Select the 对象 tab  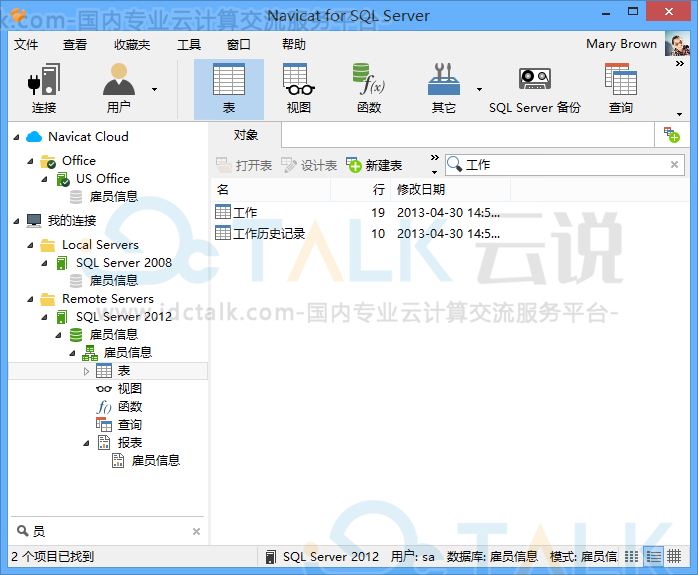tap(246, 135)
